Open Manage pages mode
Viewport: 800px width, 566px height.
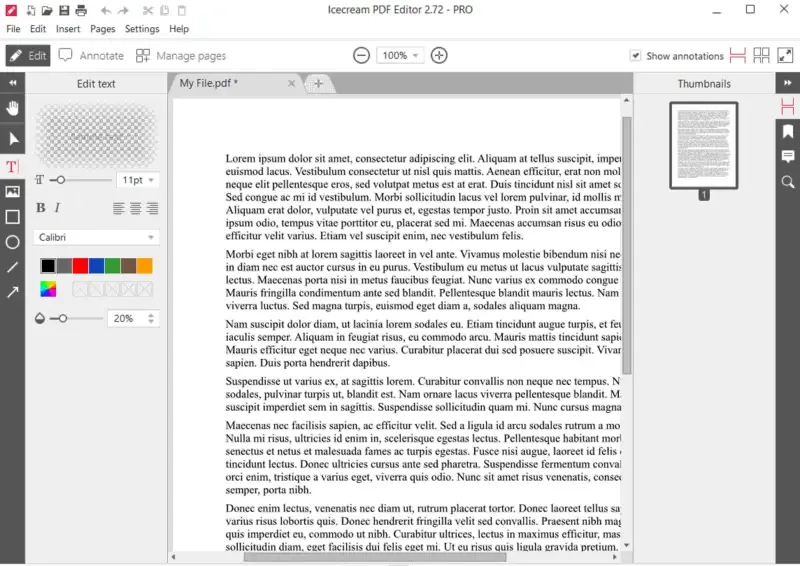pyautogui.click(x=181, y=56)
